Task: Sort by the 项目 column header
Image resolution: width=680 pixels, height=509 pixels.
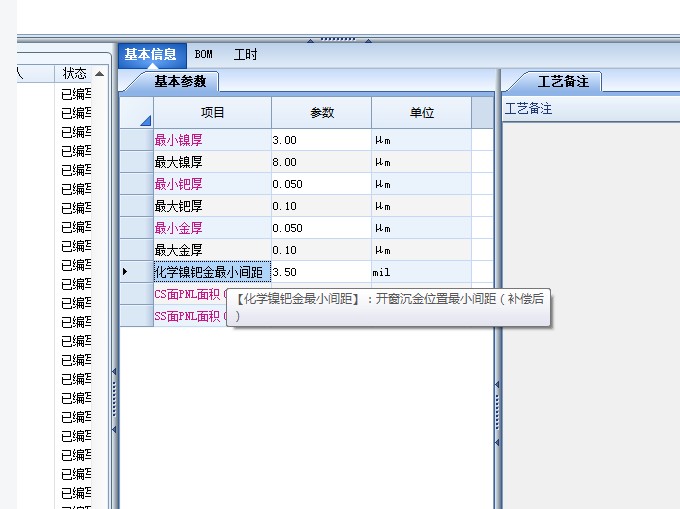Action: (212, 113)
